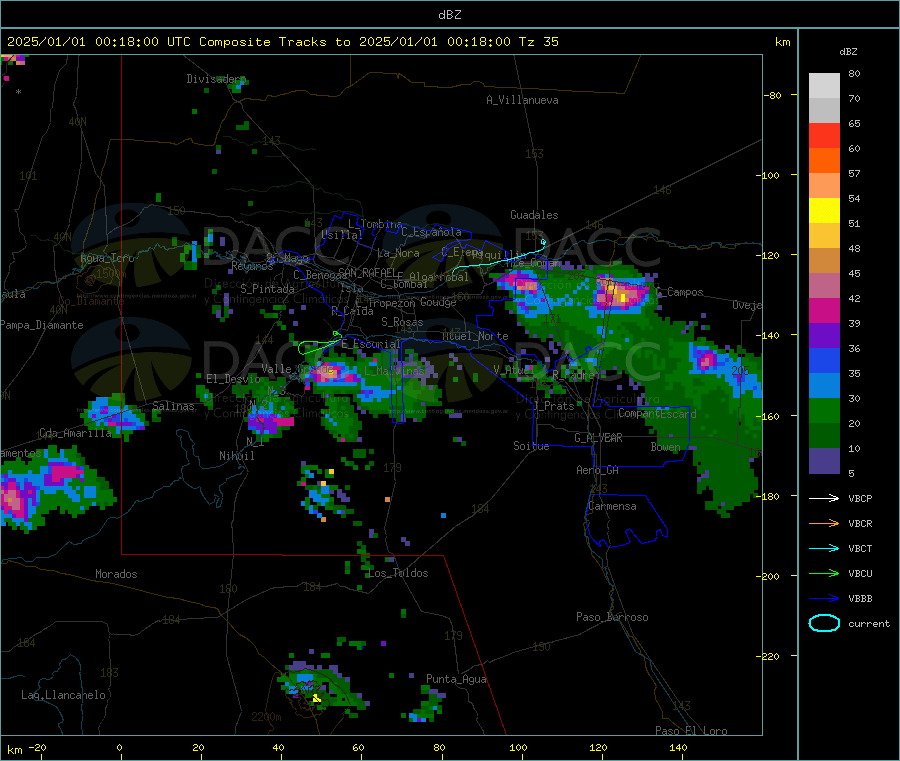Screen dimensions: 900x761
Task: Click the 'current' legend label
Action: tap(868, 623)
